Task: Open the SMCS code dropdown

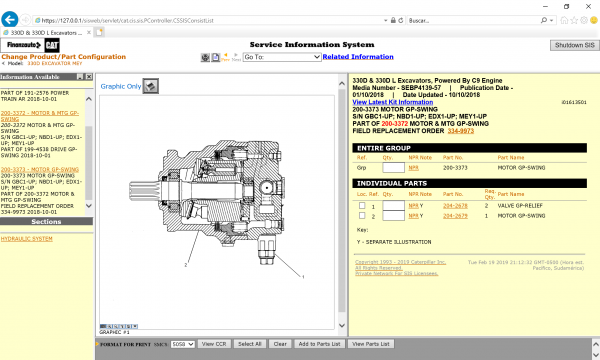Action: [183, 344]
